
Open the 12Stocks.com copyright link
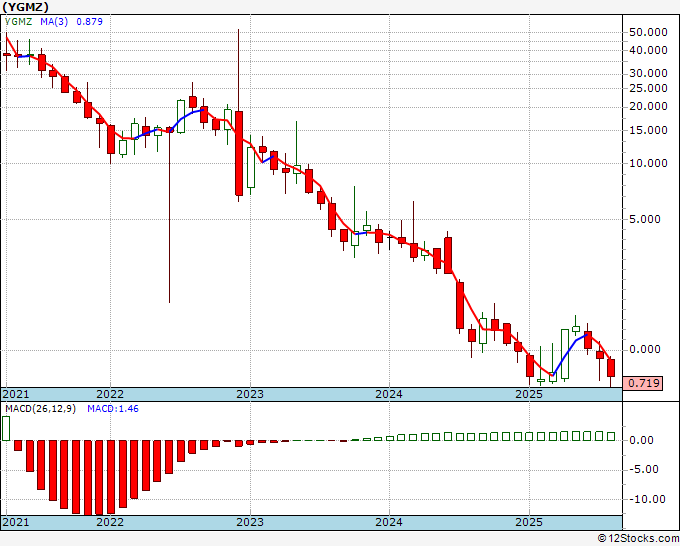(x=638, y=539)
